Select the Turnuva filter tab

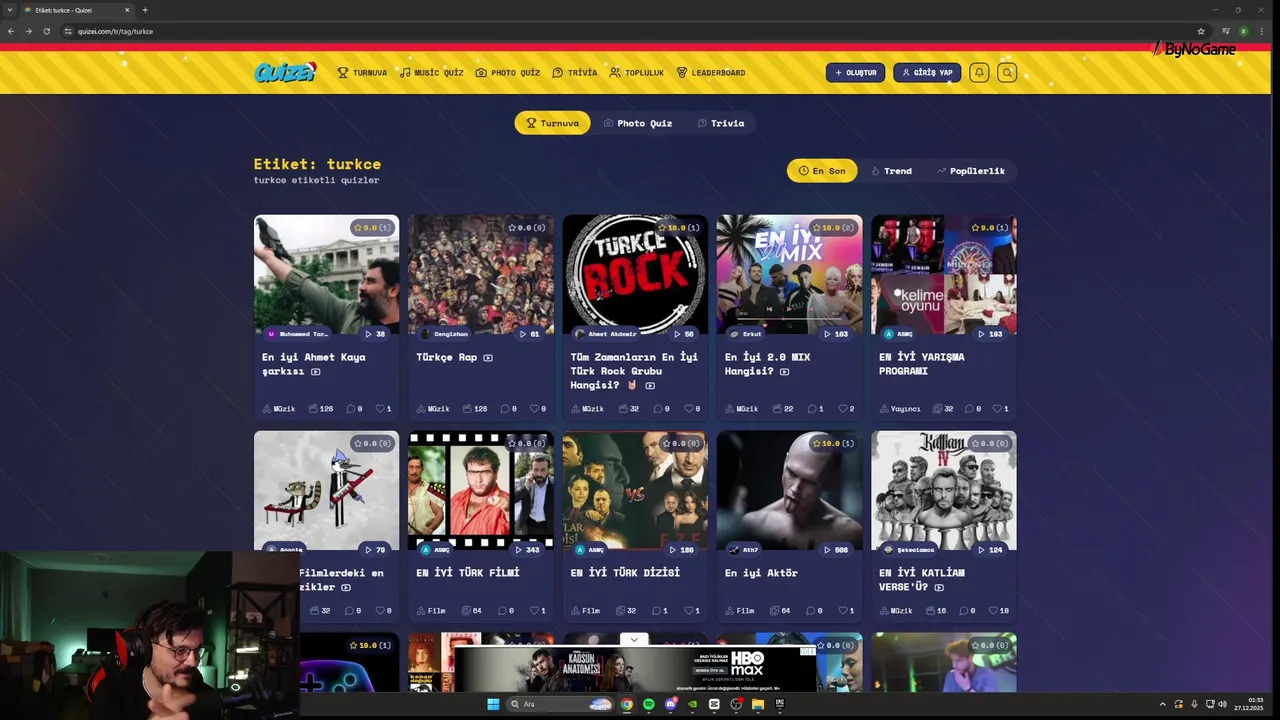pyautogui.click(x=552, y=123)
